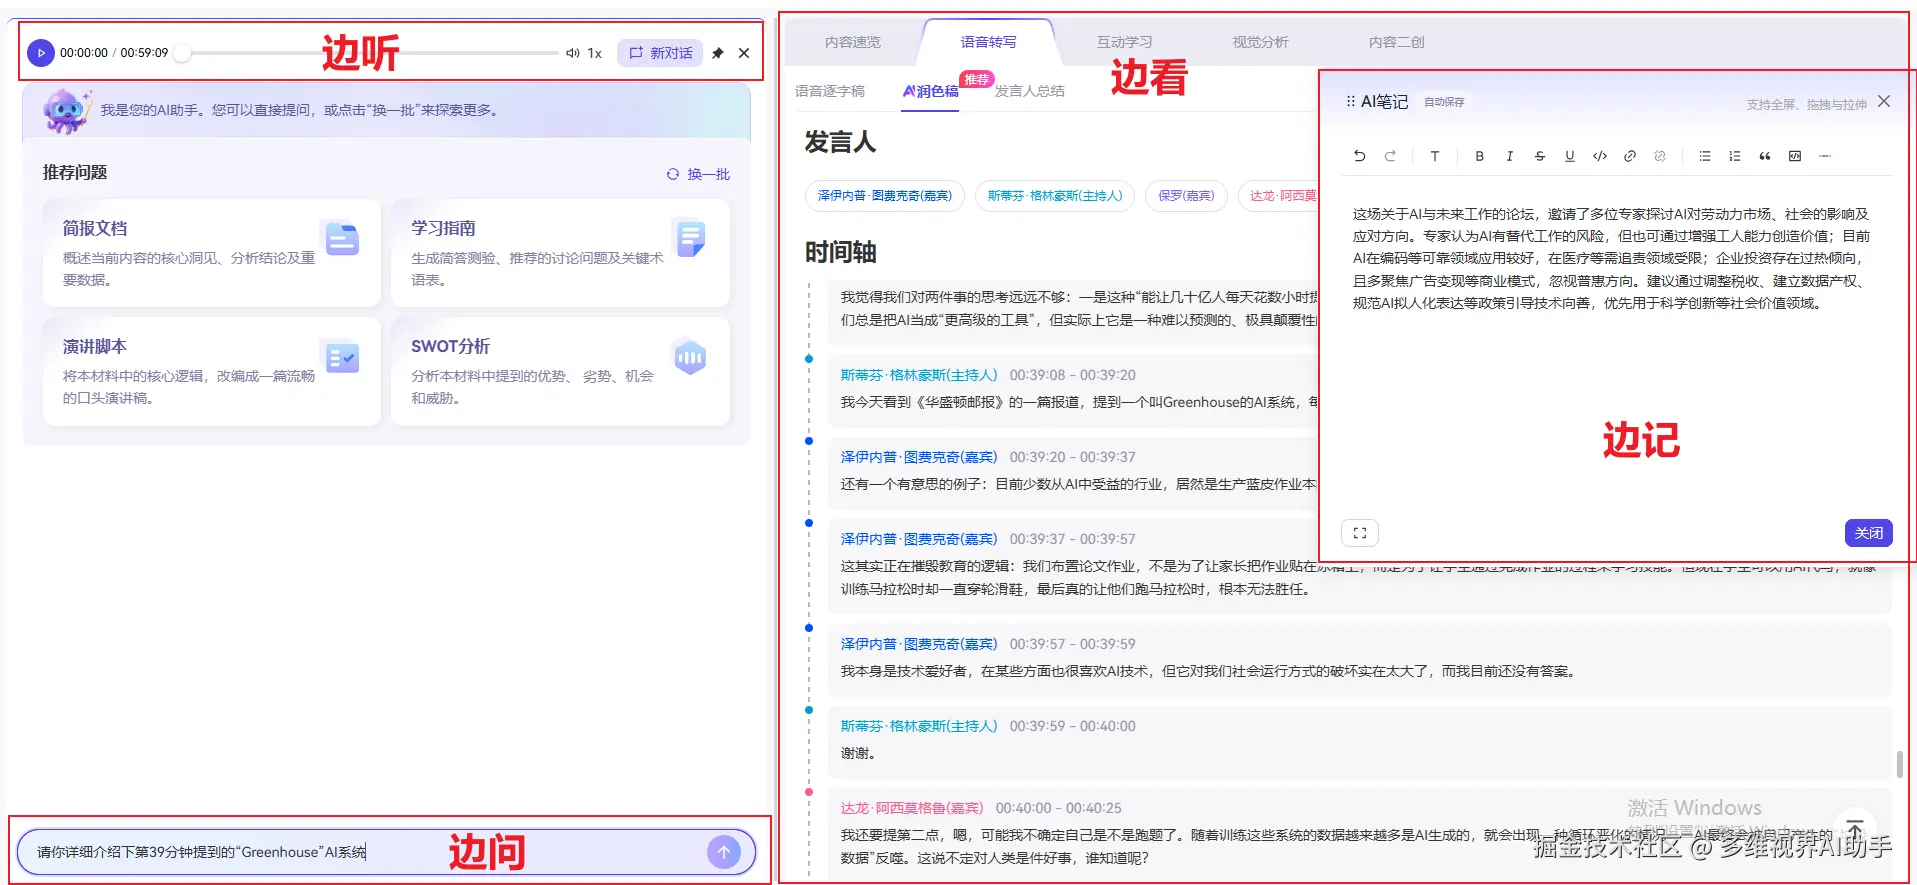This screenshot has width=1917, height=885.
Task: Click speaker name at 00:39:59 - 00:40:00
Action: 918,726
